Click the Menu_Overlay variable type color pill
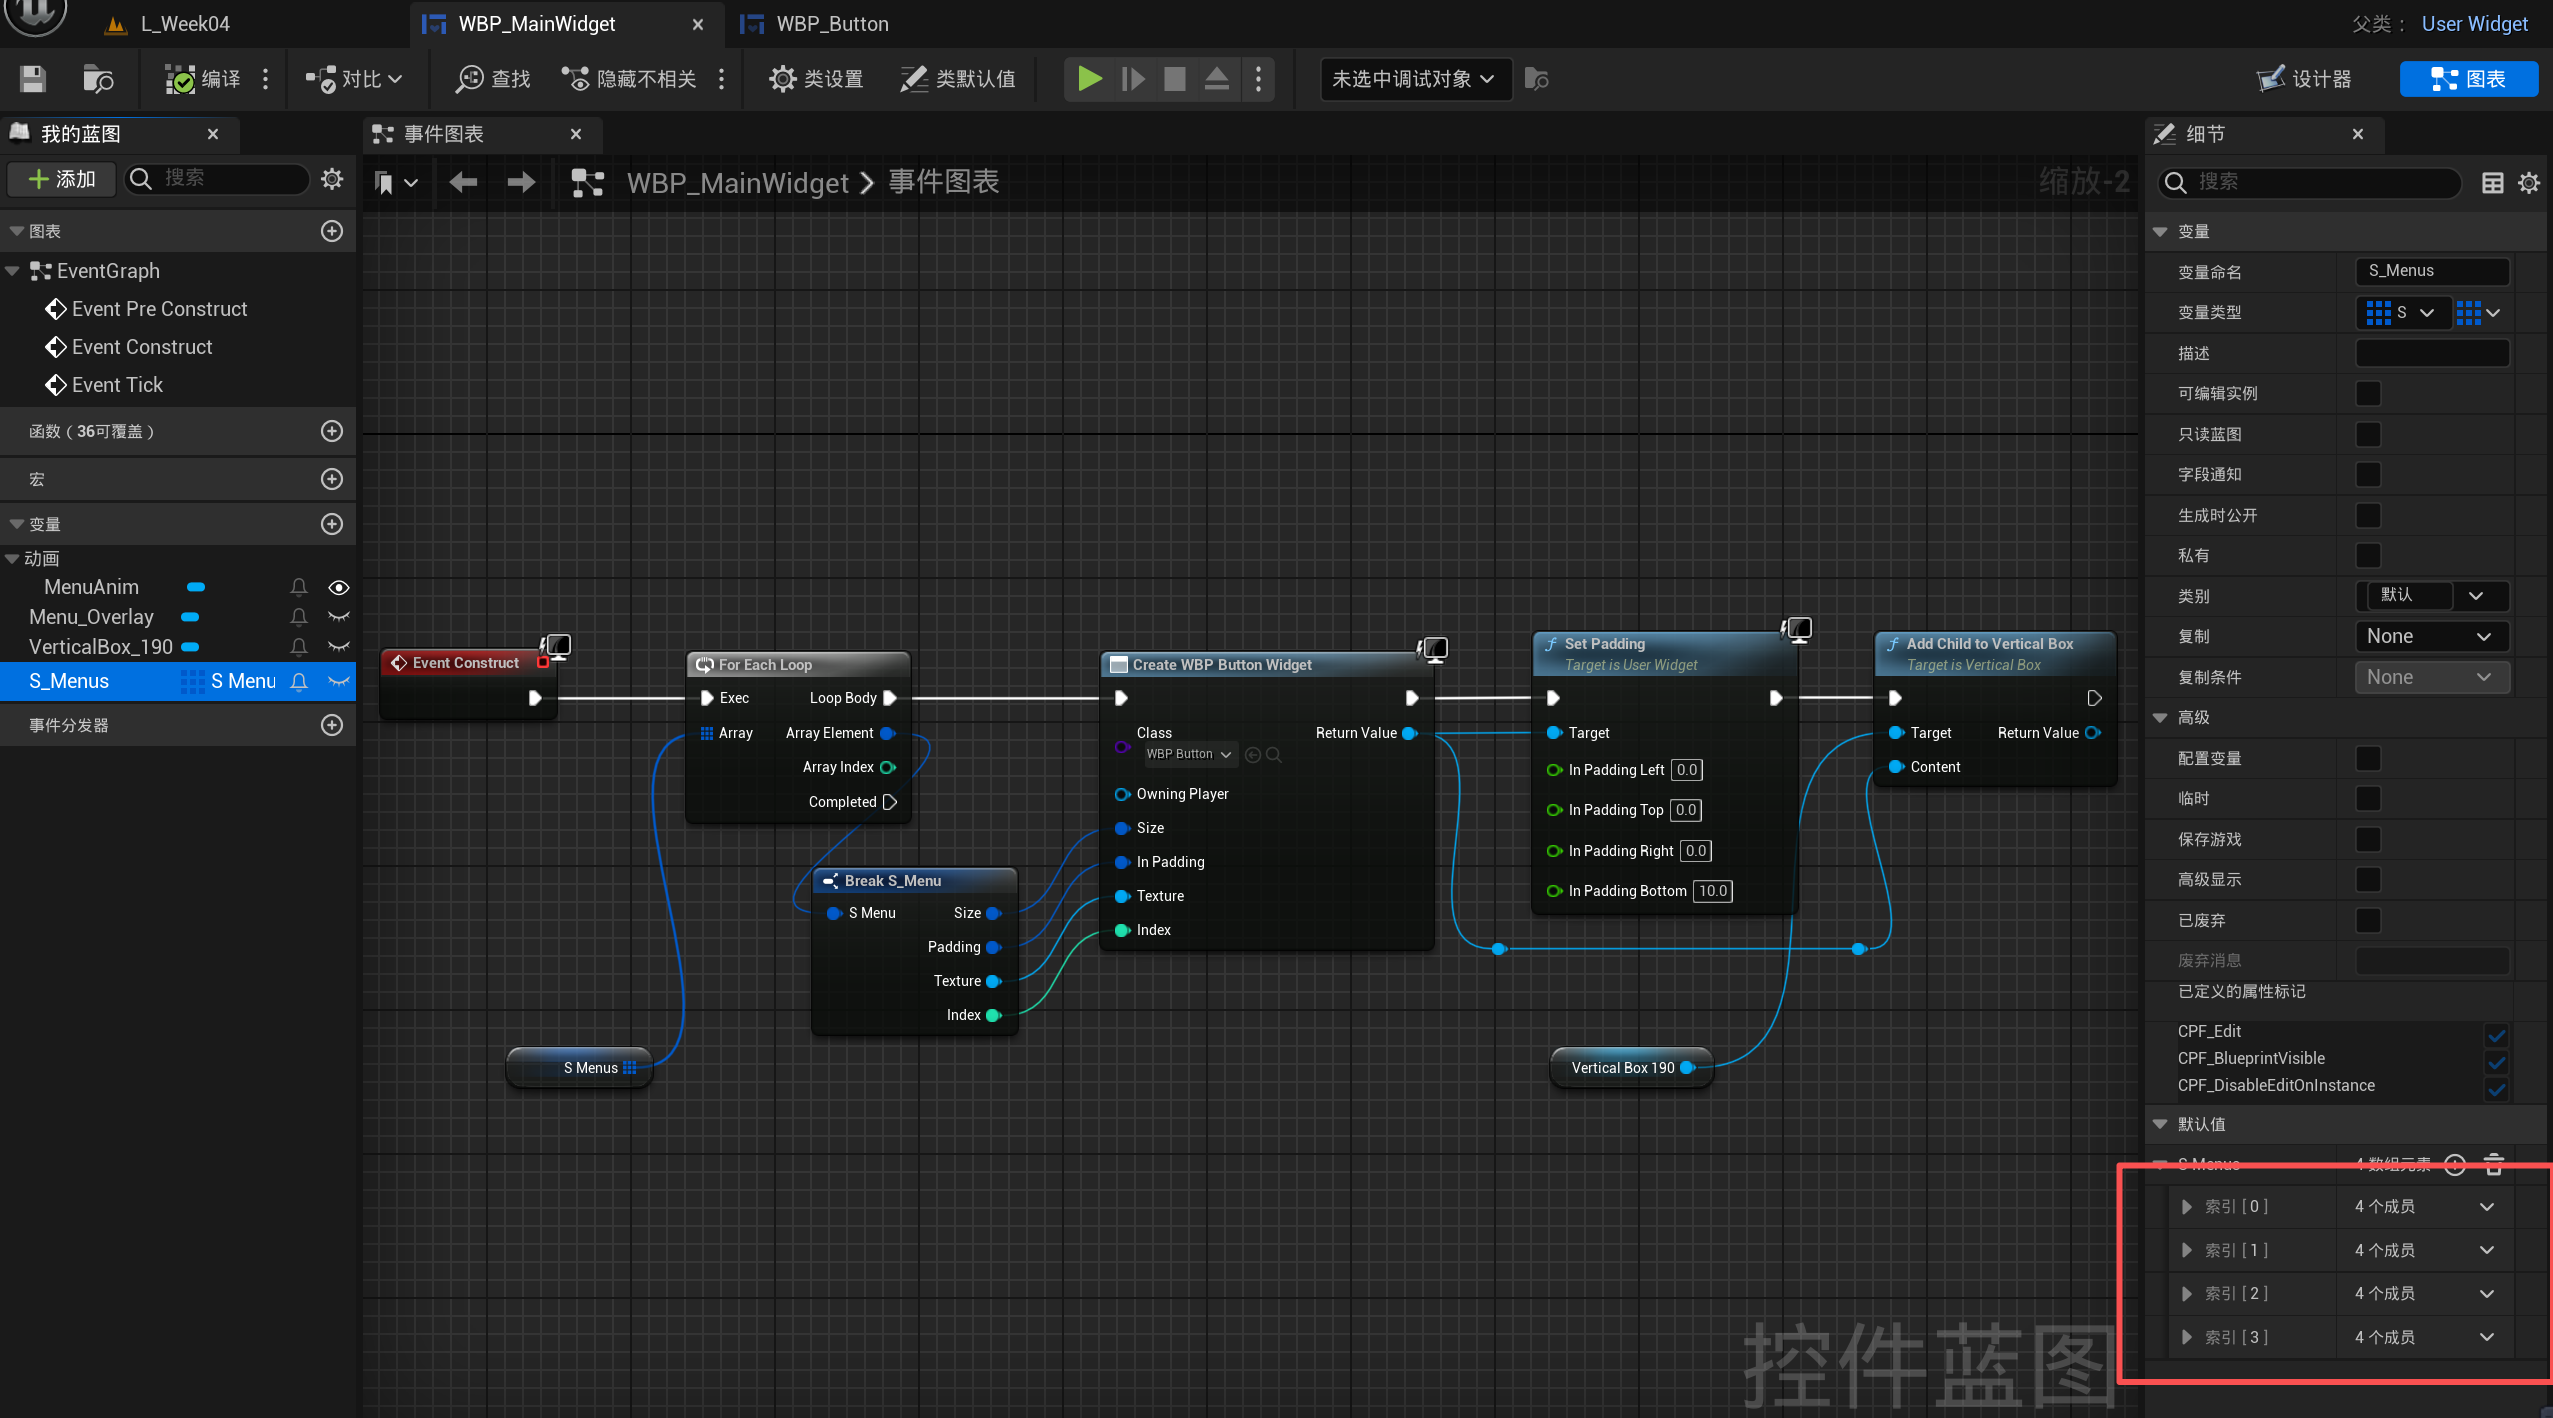Viewport: 2553px width, 1418px height. (x=190, y=617)
